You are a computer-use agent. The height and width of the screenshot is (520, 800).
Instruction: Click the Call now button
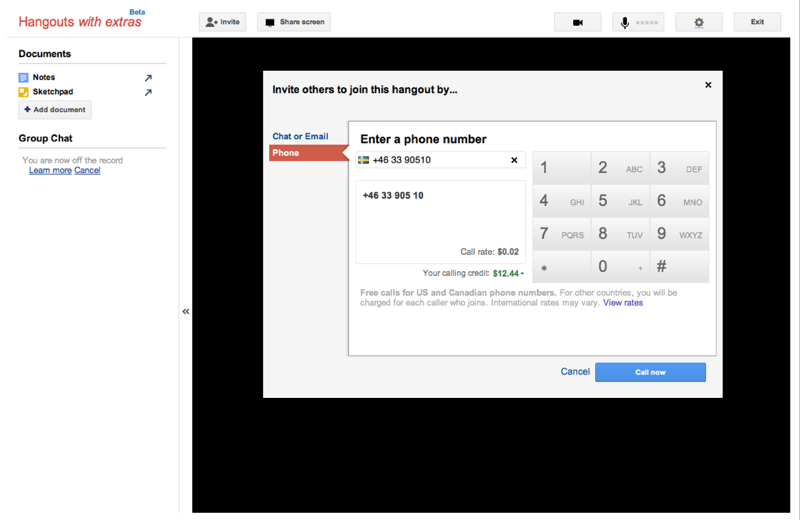pos(651,373)
